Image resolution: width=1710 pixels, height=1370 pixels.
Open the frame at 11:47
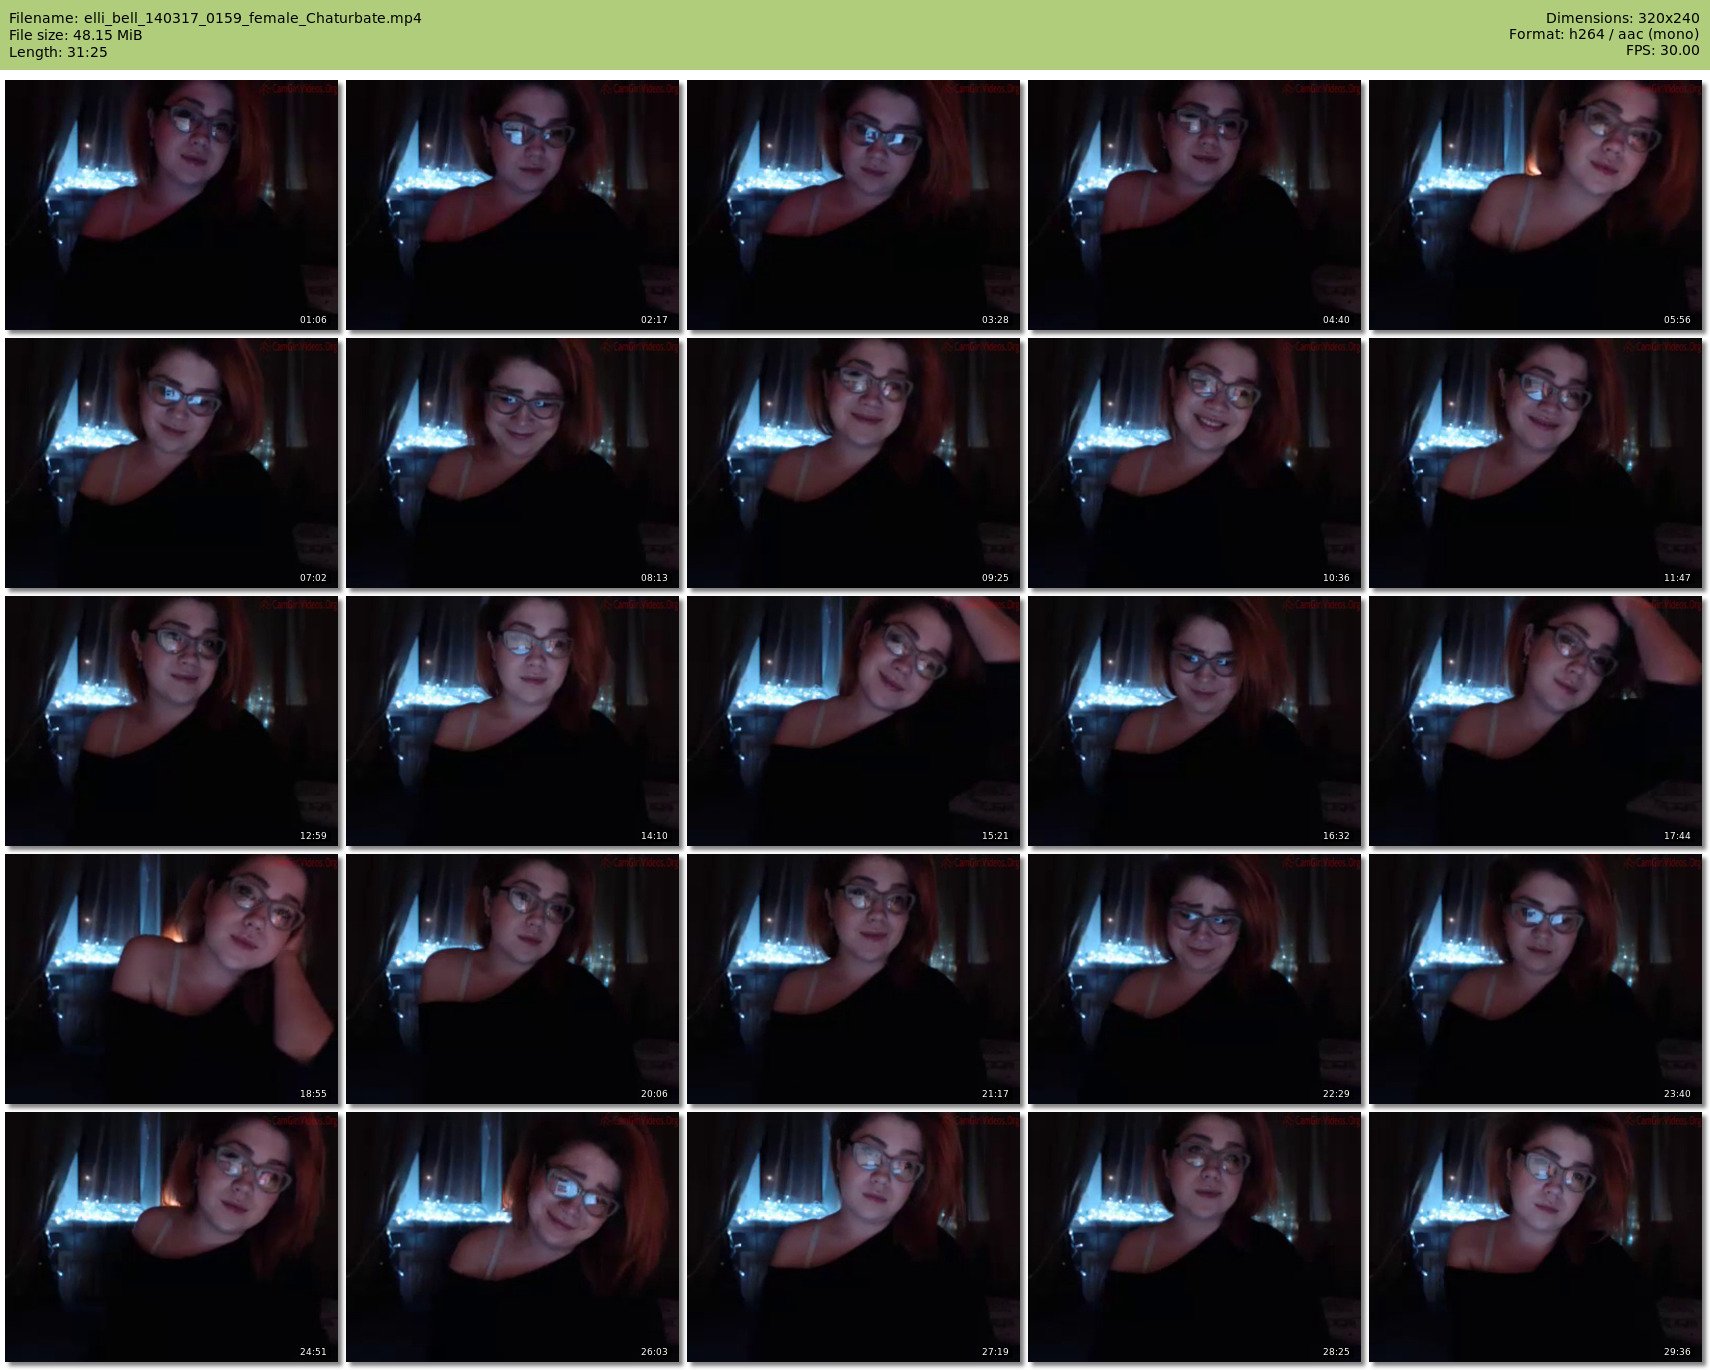click(x=1536, y=463)
